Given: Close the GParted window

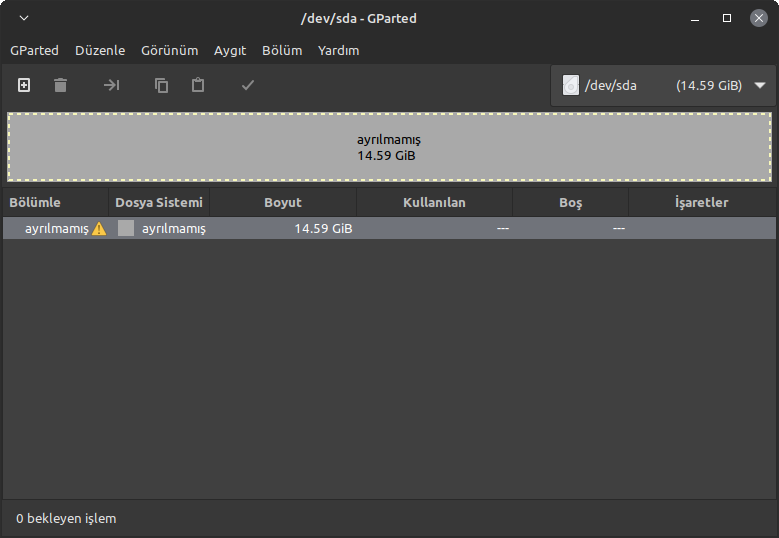Looking at the screenshot, I should click(759, 18).
